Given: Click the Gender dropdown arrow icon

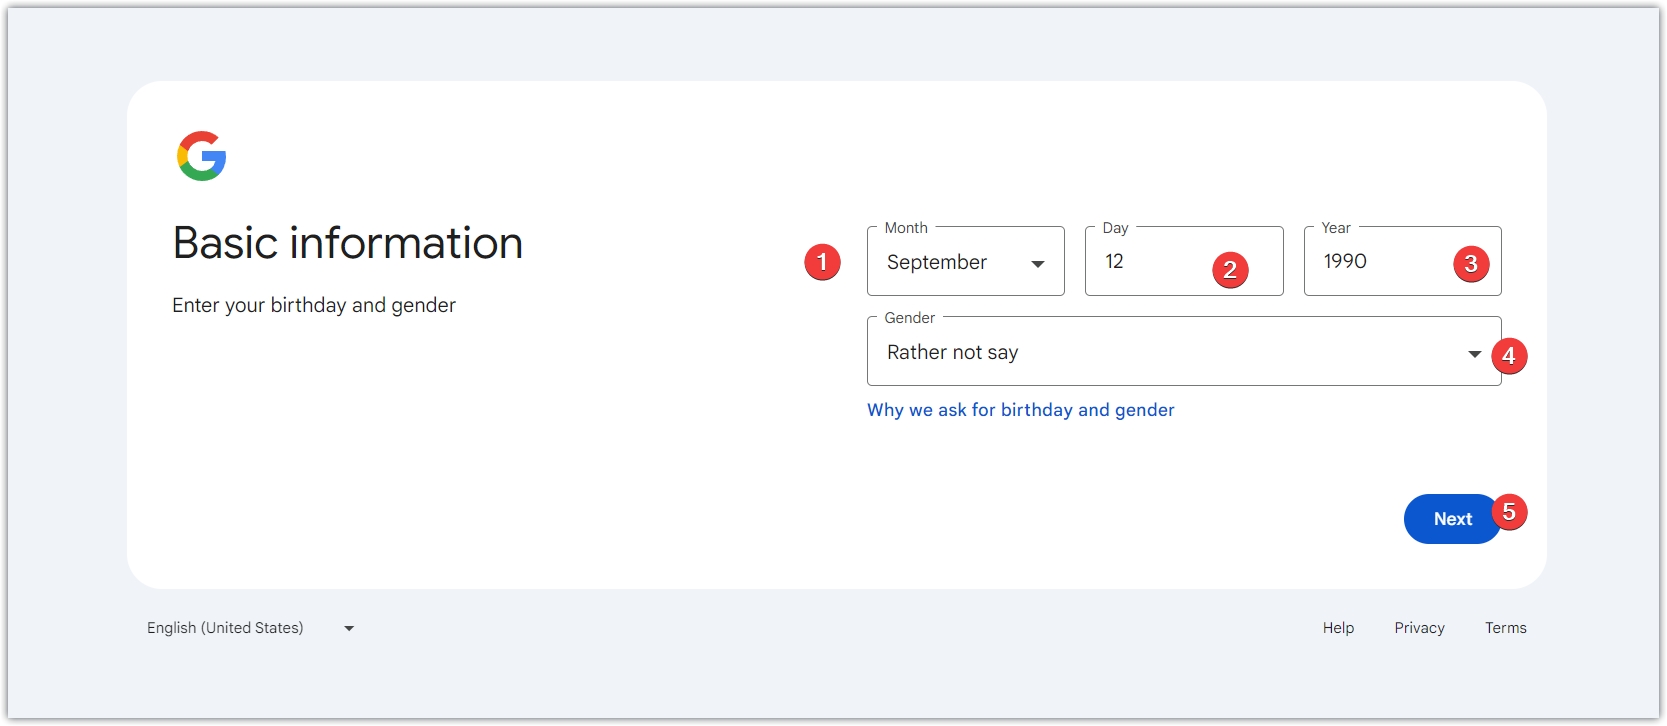Looking at the screenshot, I should tap(1474, 354).
